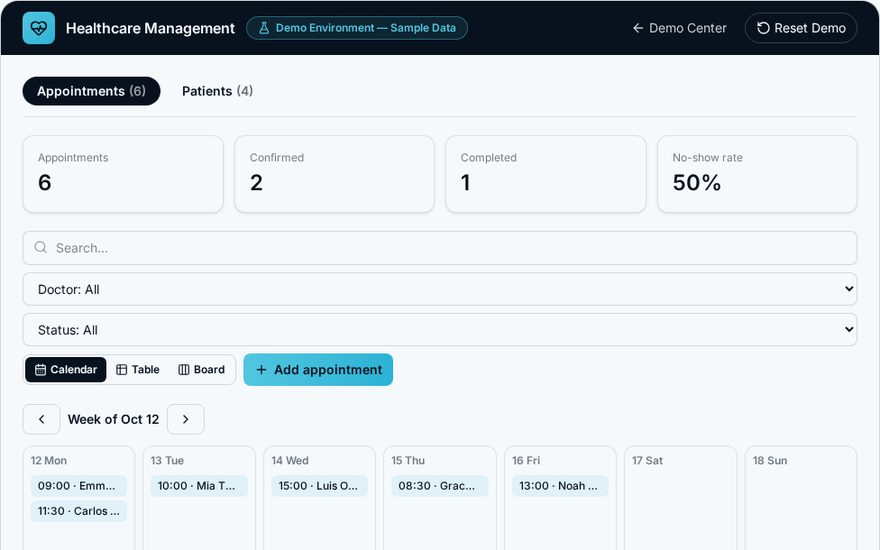The width and height of the screenshot is (880, 550).
Task: Open the 13:00 Noah appointment
Action: click(560, 486)
